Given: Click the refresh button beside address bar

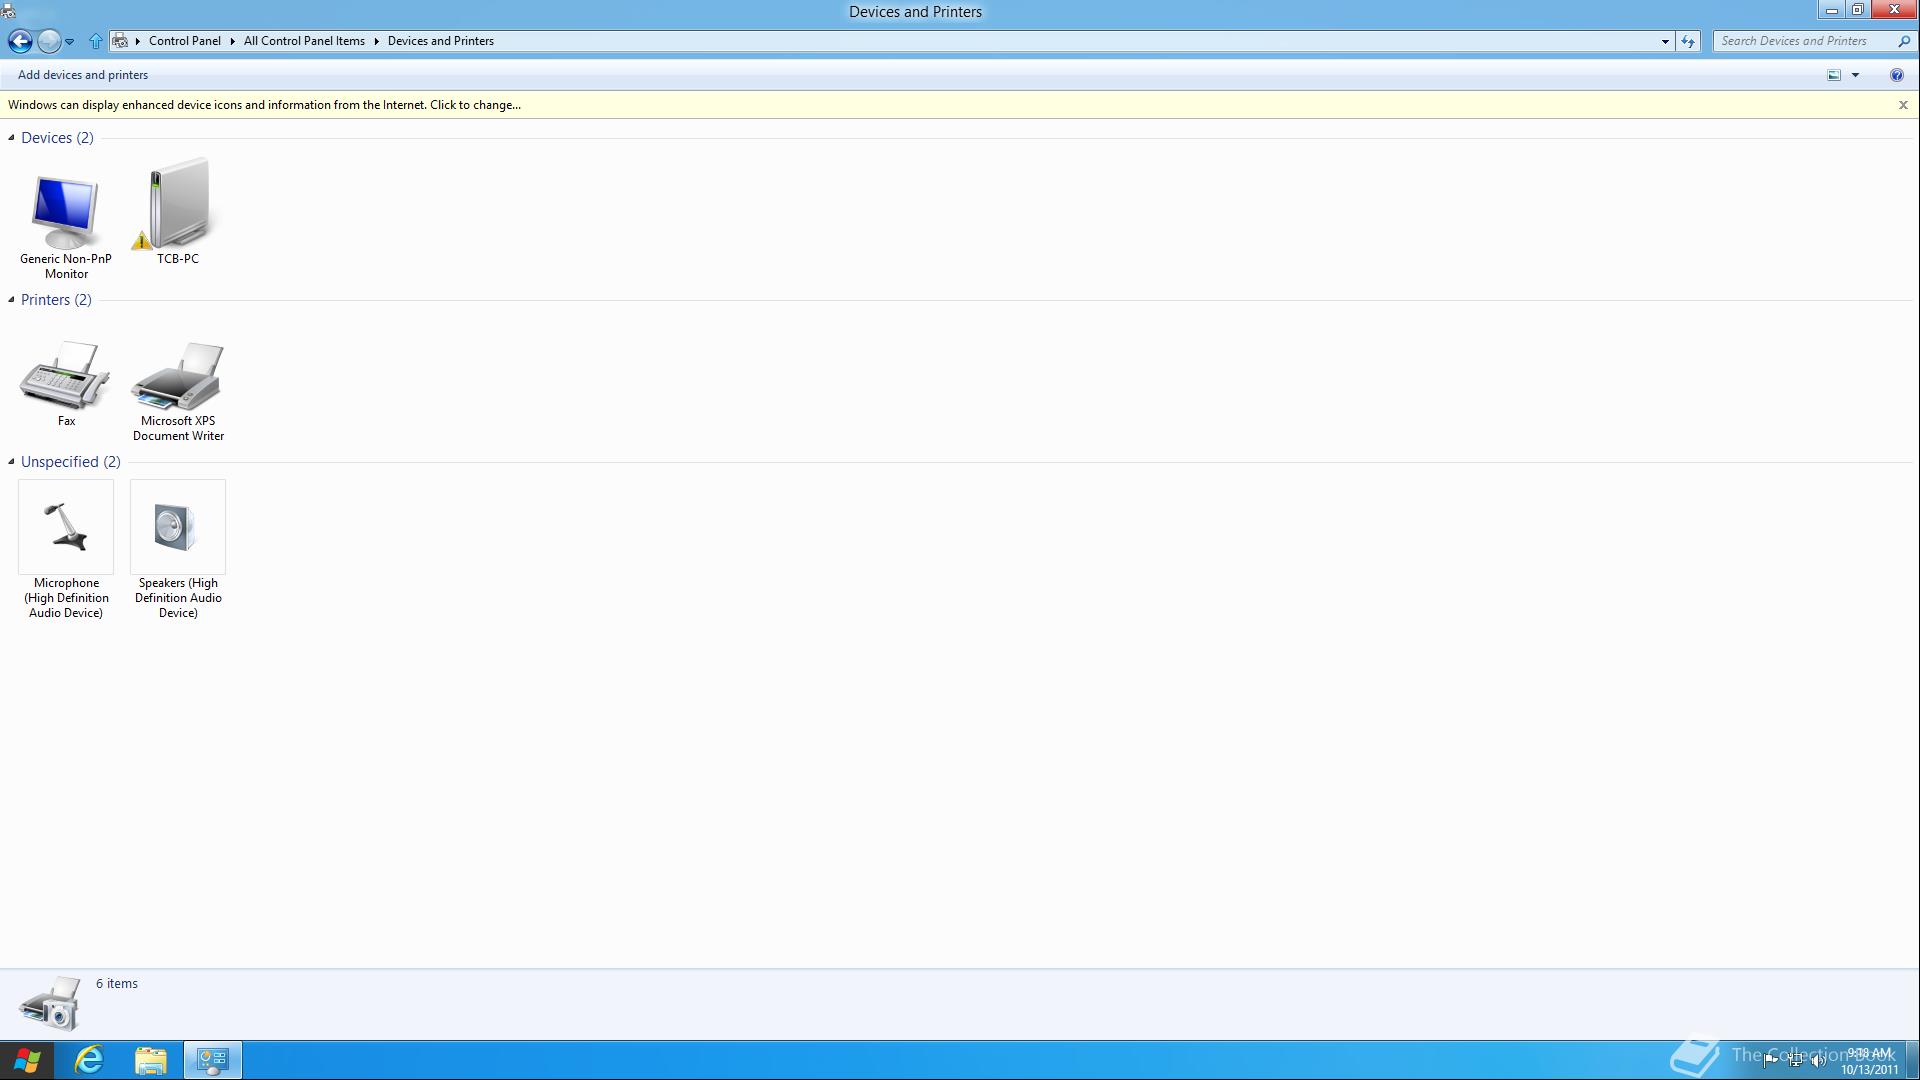Looking at the screenshot, I should pyautogui.click(x=1688, y=41).
